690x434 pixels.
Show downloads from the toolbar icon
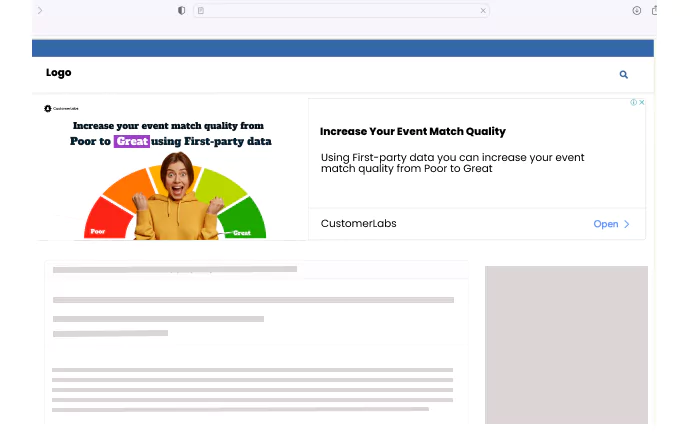point(636,11)
